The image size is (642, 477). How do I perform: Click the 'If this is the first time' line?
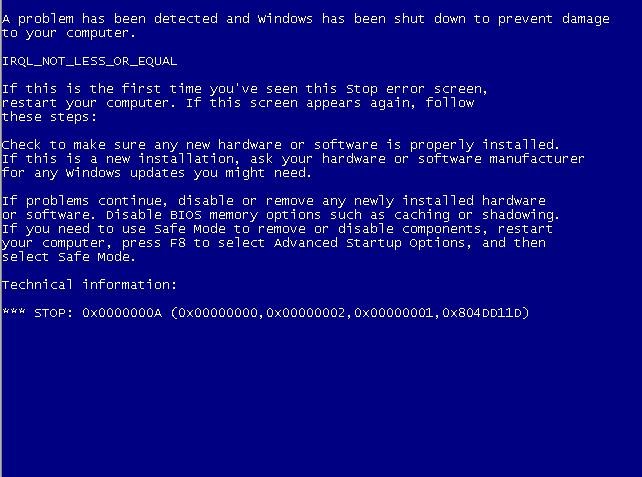[244, 89]
